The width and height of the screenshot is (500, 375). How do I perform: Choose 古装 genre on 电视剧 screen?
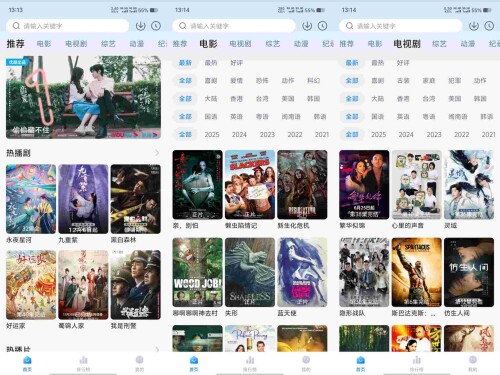403,80
